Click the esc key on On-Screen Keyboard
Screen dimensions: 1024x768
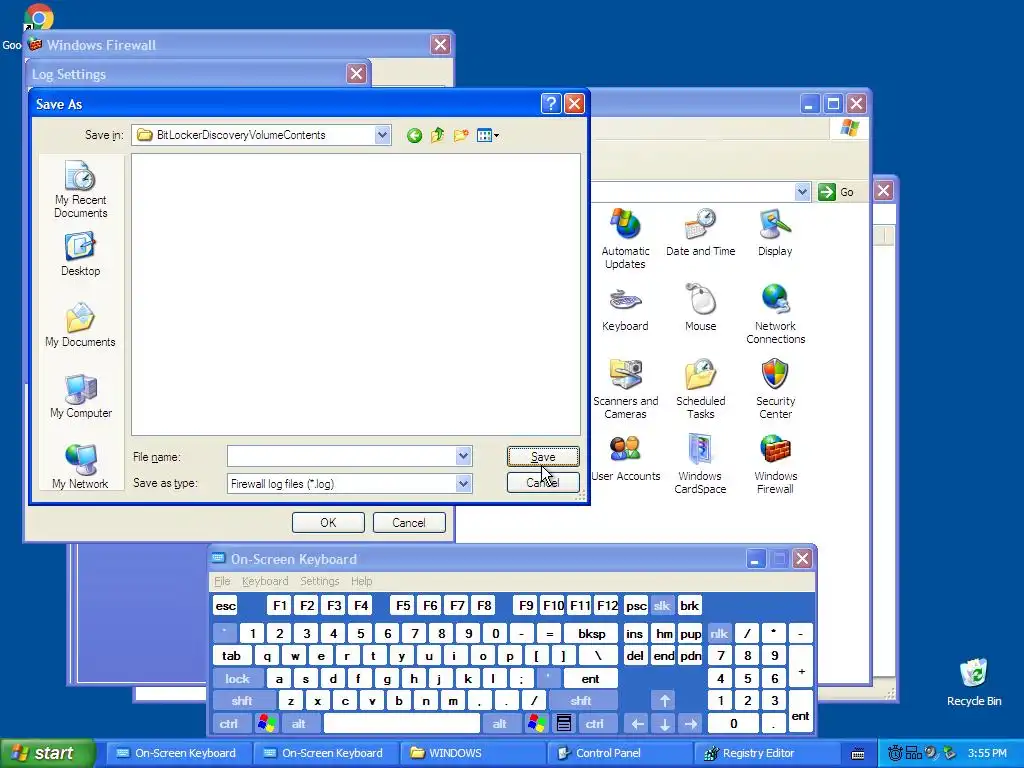pos(225,606)
